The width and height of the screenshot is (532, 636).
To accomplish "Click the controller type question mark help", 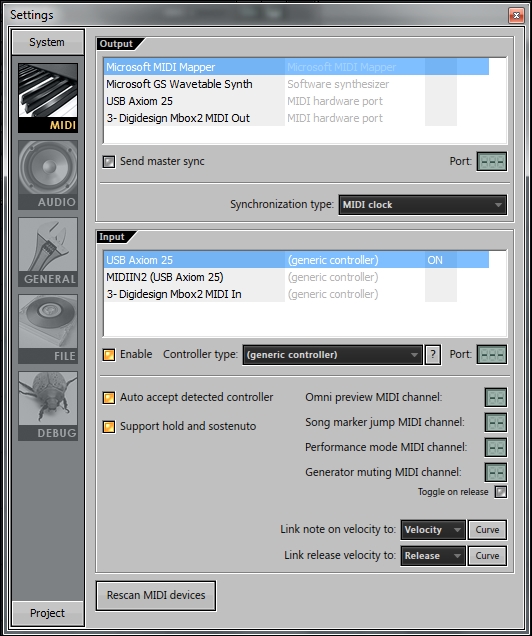I will (x=433, y=355).
